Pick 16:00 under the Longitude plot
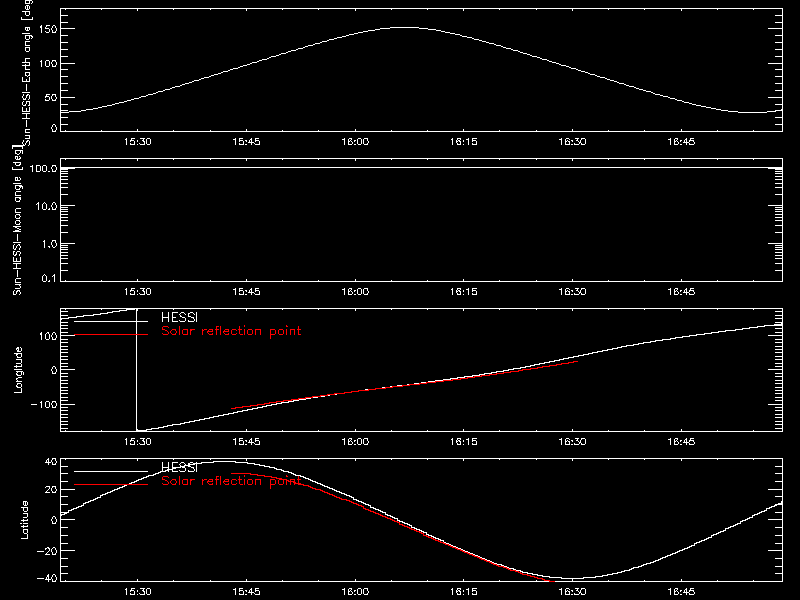 (x=355, y=442)
